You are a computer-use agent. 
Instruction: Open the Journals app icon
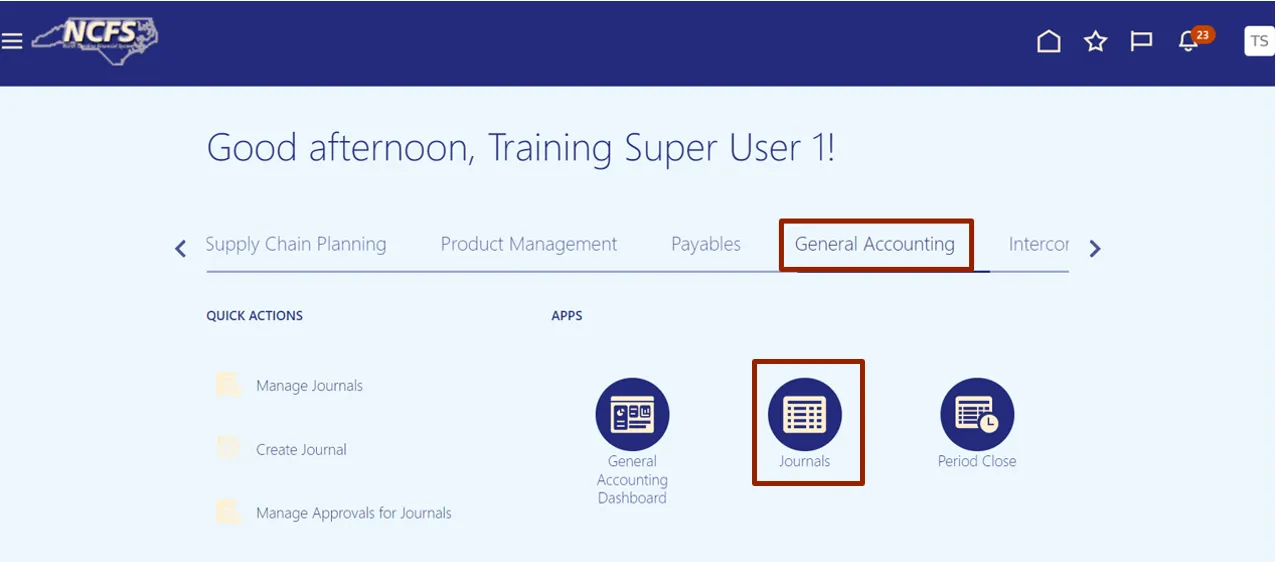805,414
